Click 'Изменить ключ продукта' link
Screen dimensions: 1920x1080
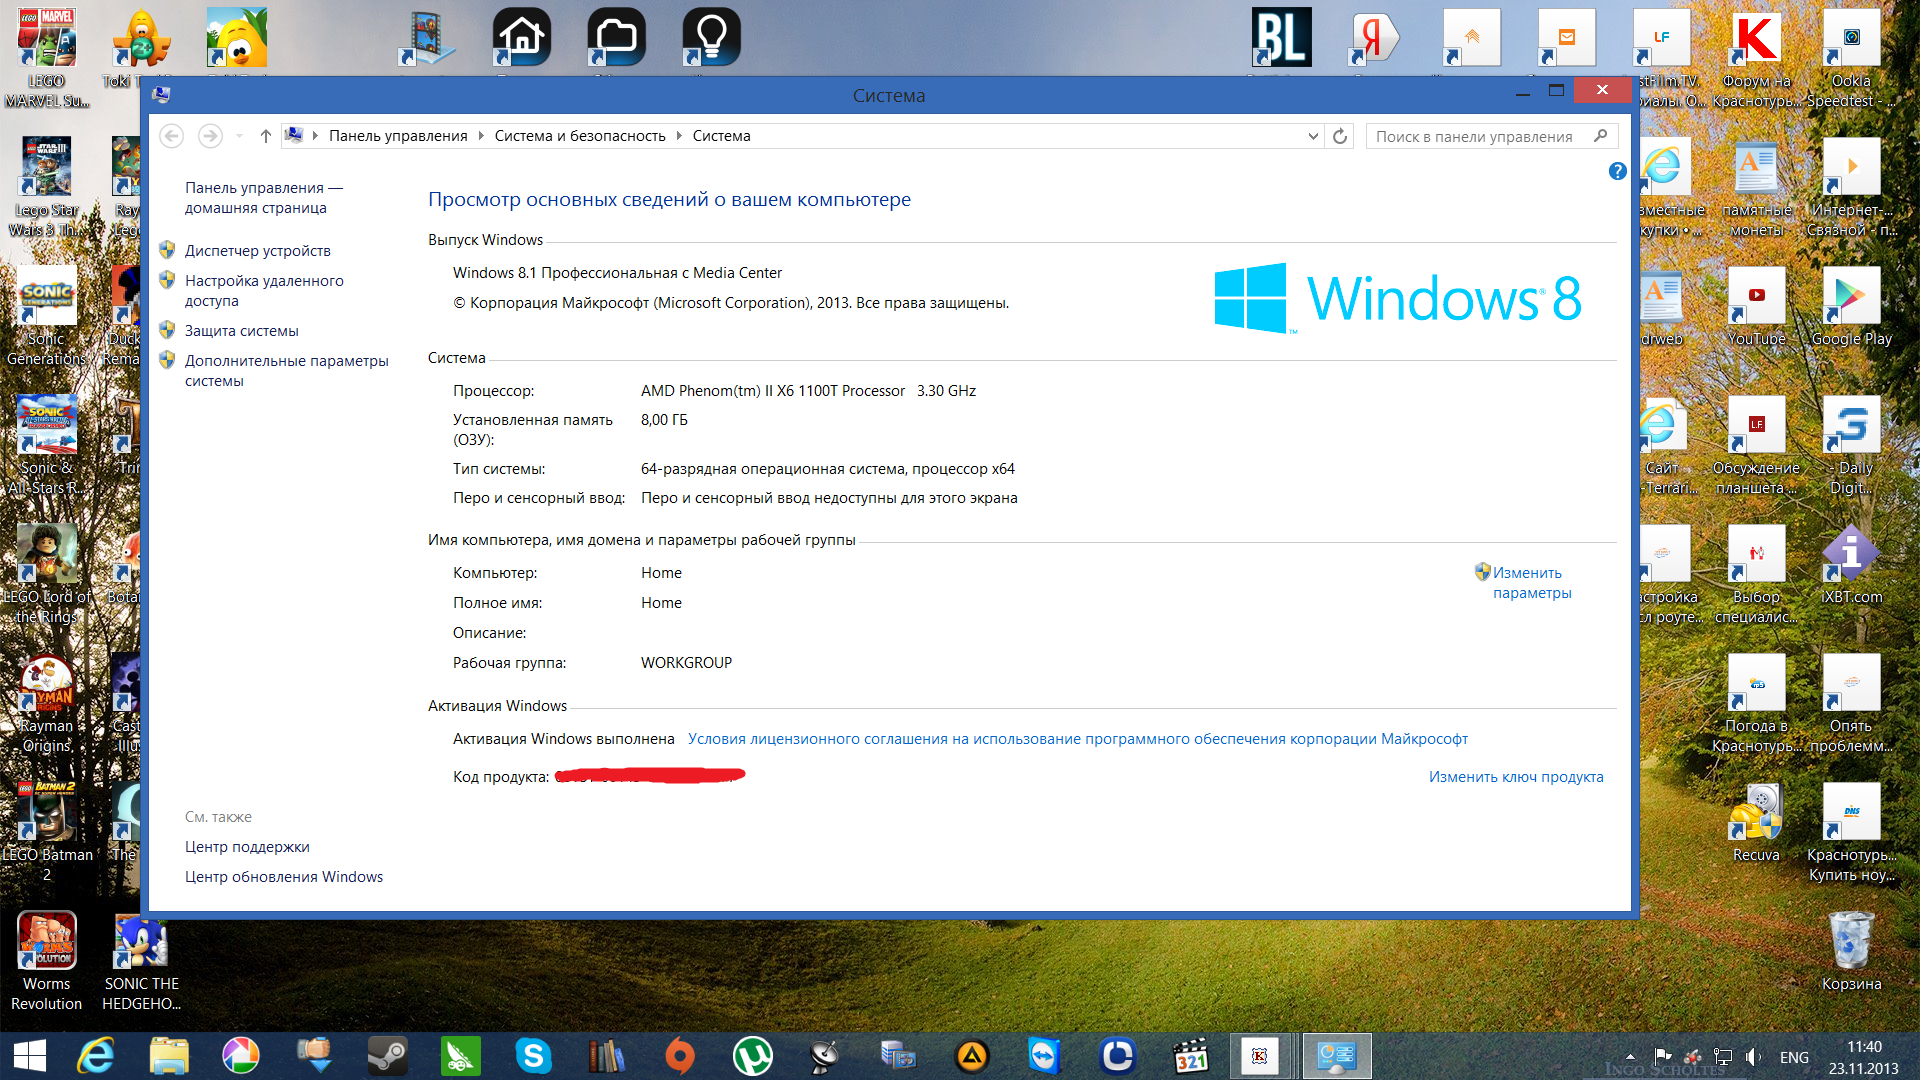[x=1515, y=777]
